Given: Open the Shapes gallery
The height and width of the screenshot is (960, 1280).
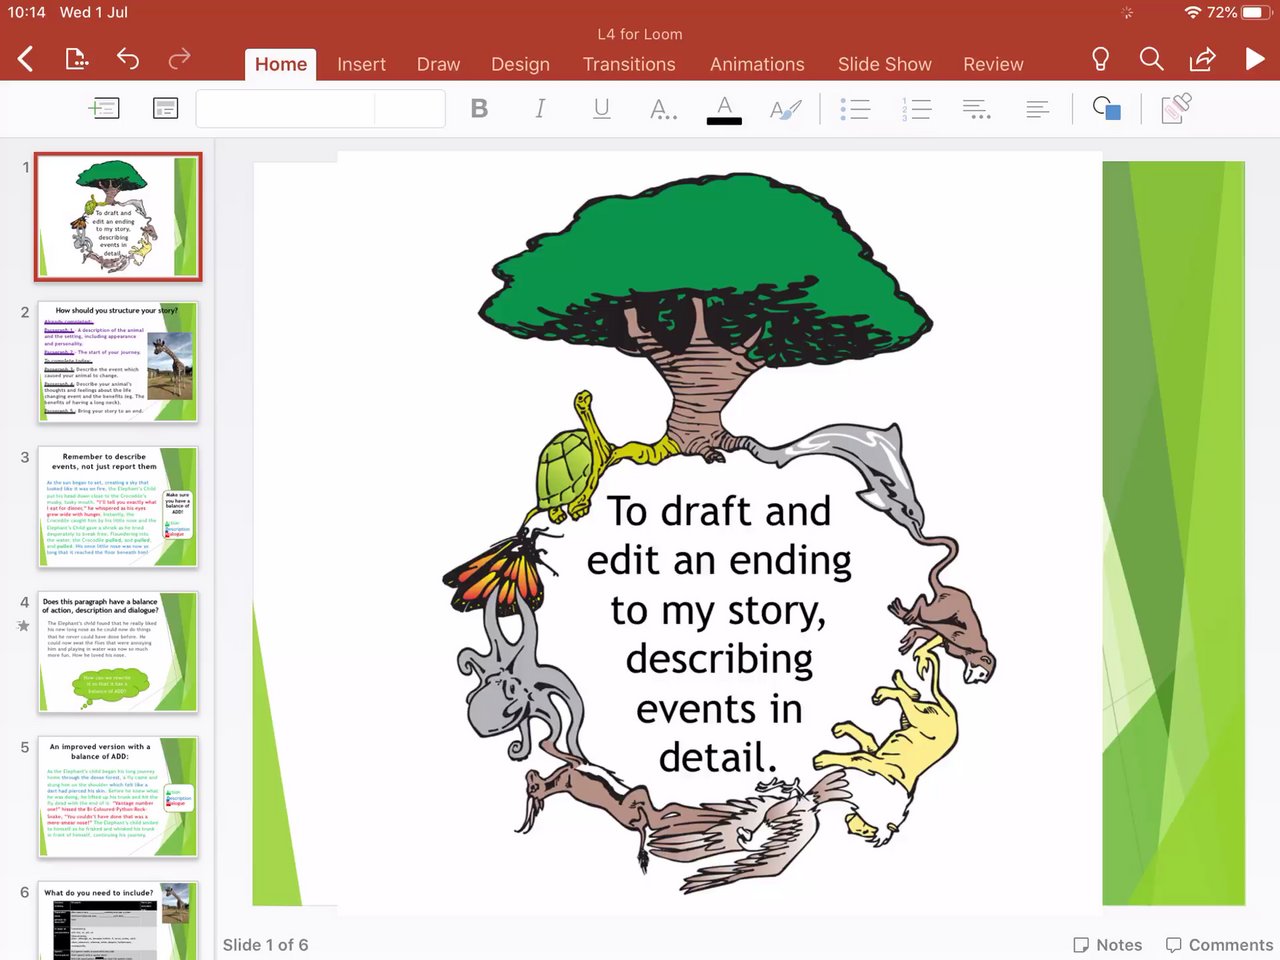Looking at the screenshot, I should pyautogui.click(x=1107, y=108).
